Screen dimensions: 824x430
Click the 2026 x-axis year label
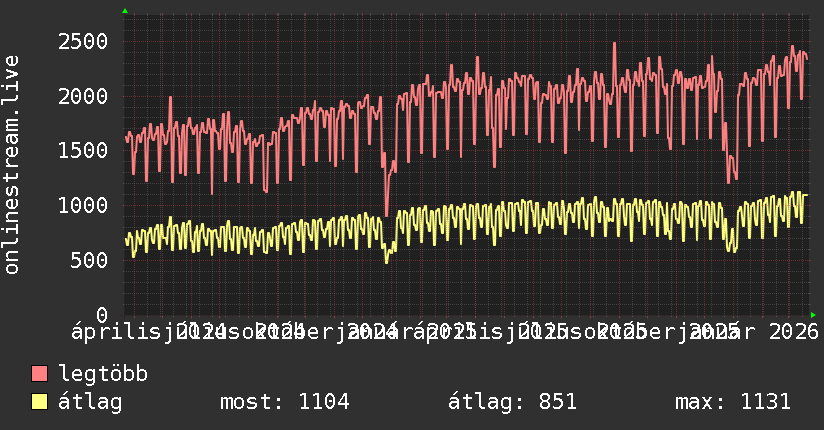pyautogui.click(x=794, y=332)
